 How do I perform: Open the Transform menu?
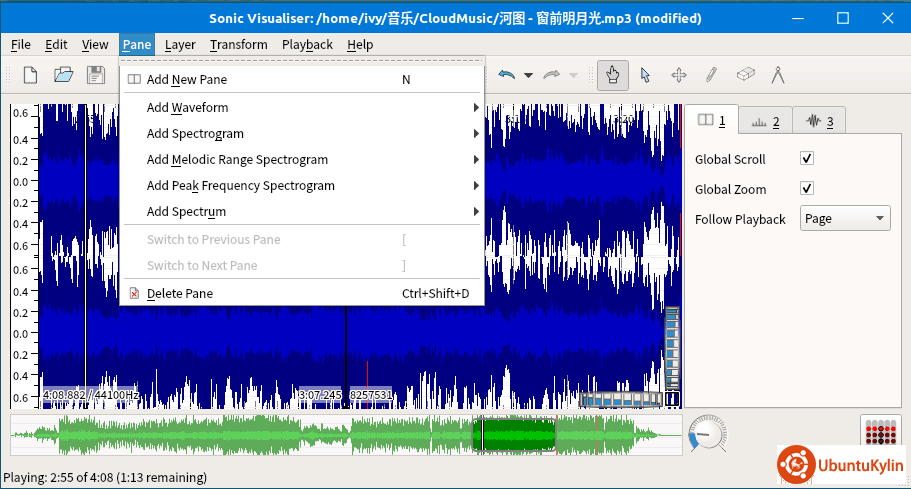pyautogui.click(x=238, y=45)
